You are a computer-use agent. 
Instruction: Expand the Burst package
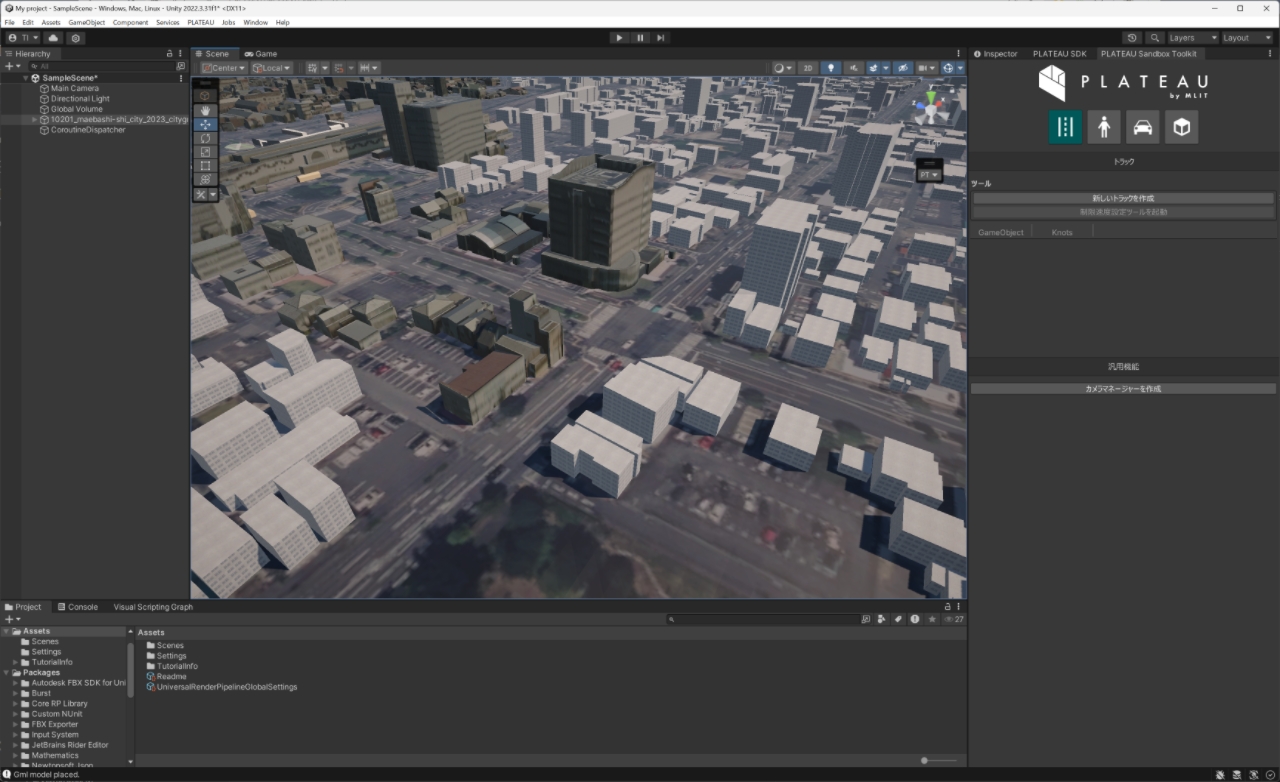pyautogui.click(x=16, y=693)
